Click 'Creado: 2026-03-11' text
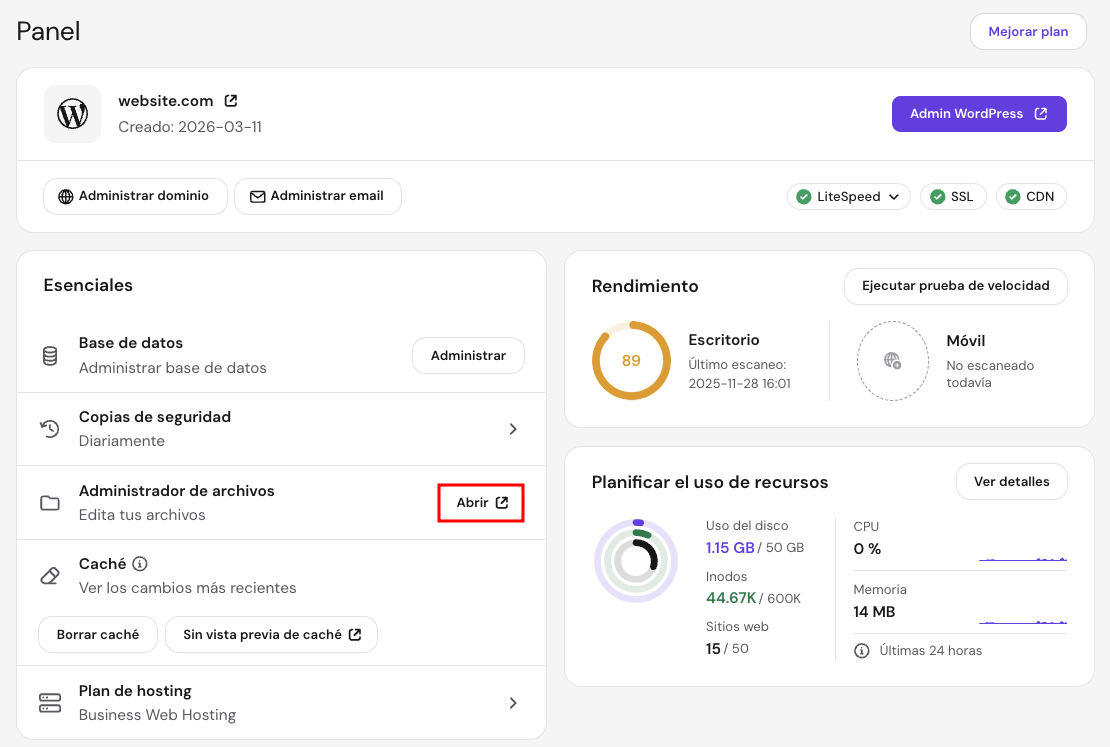 click(190, 127)
